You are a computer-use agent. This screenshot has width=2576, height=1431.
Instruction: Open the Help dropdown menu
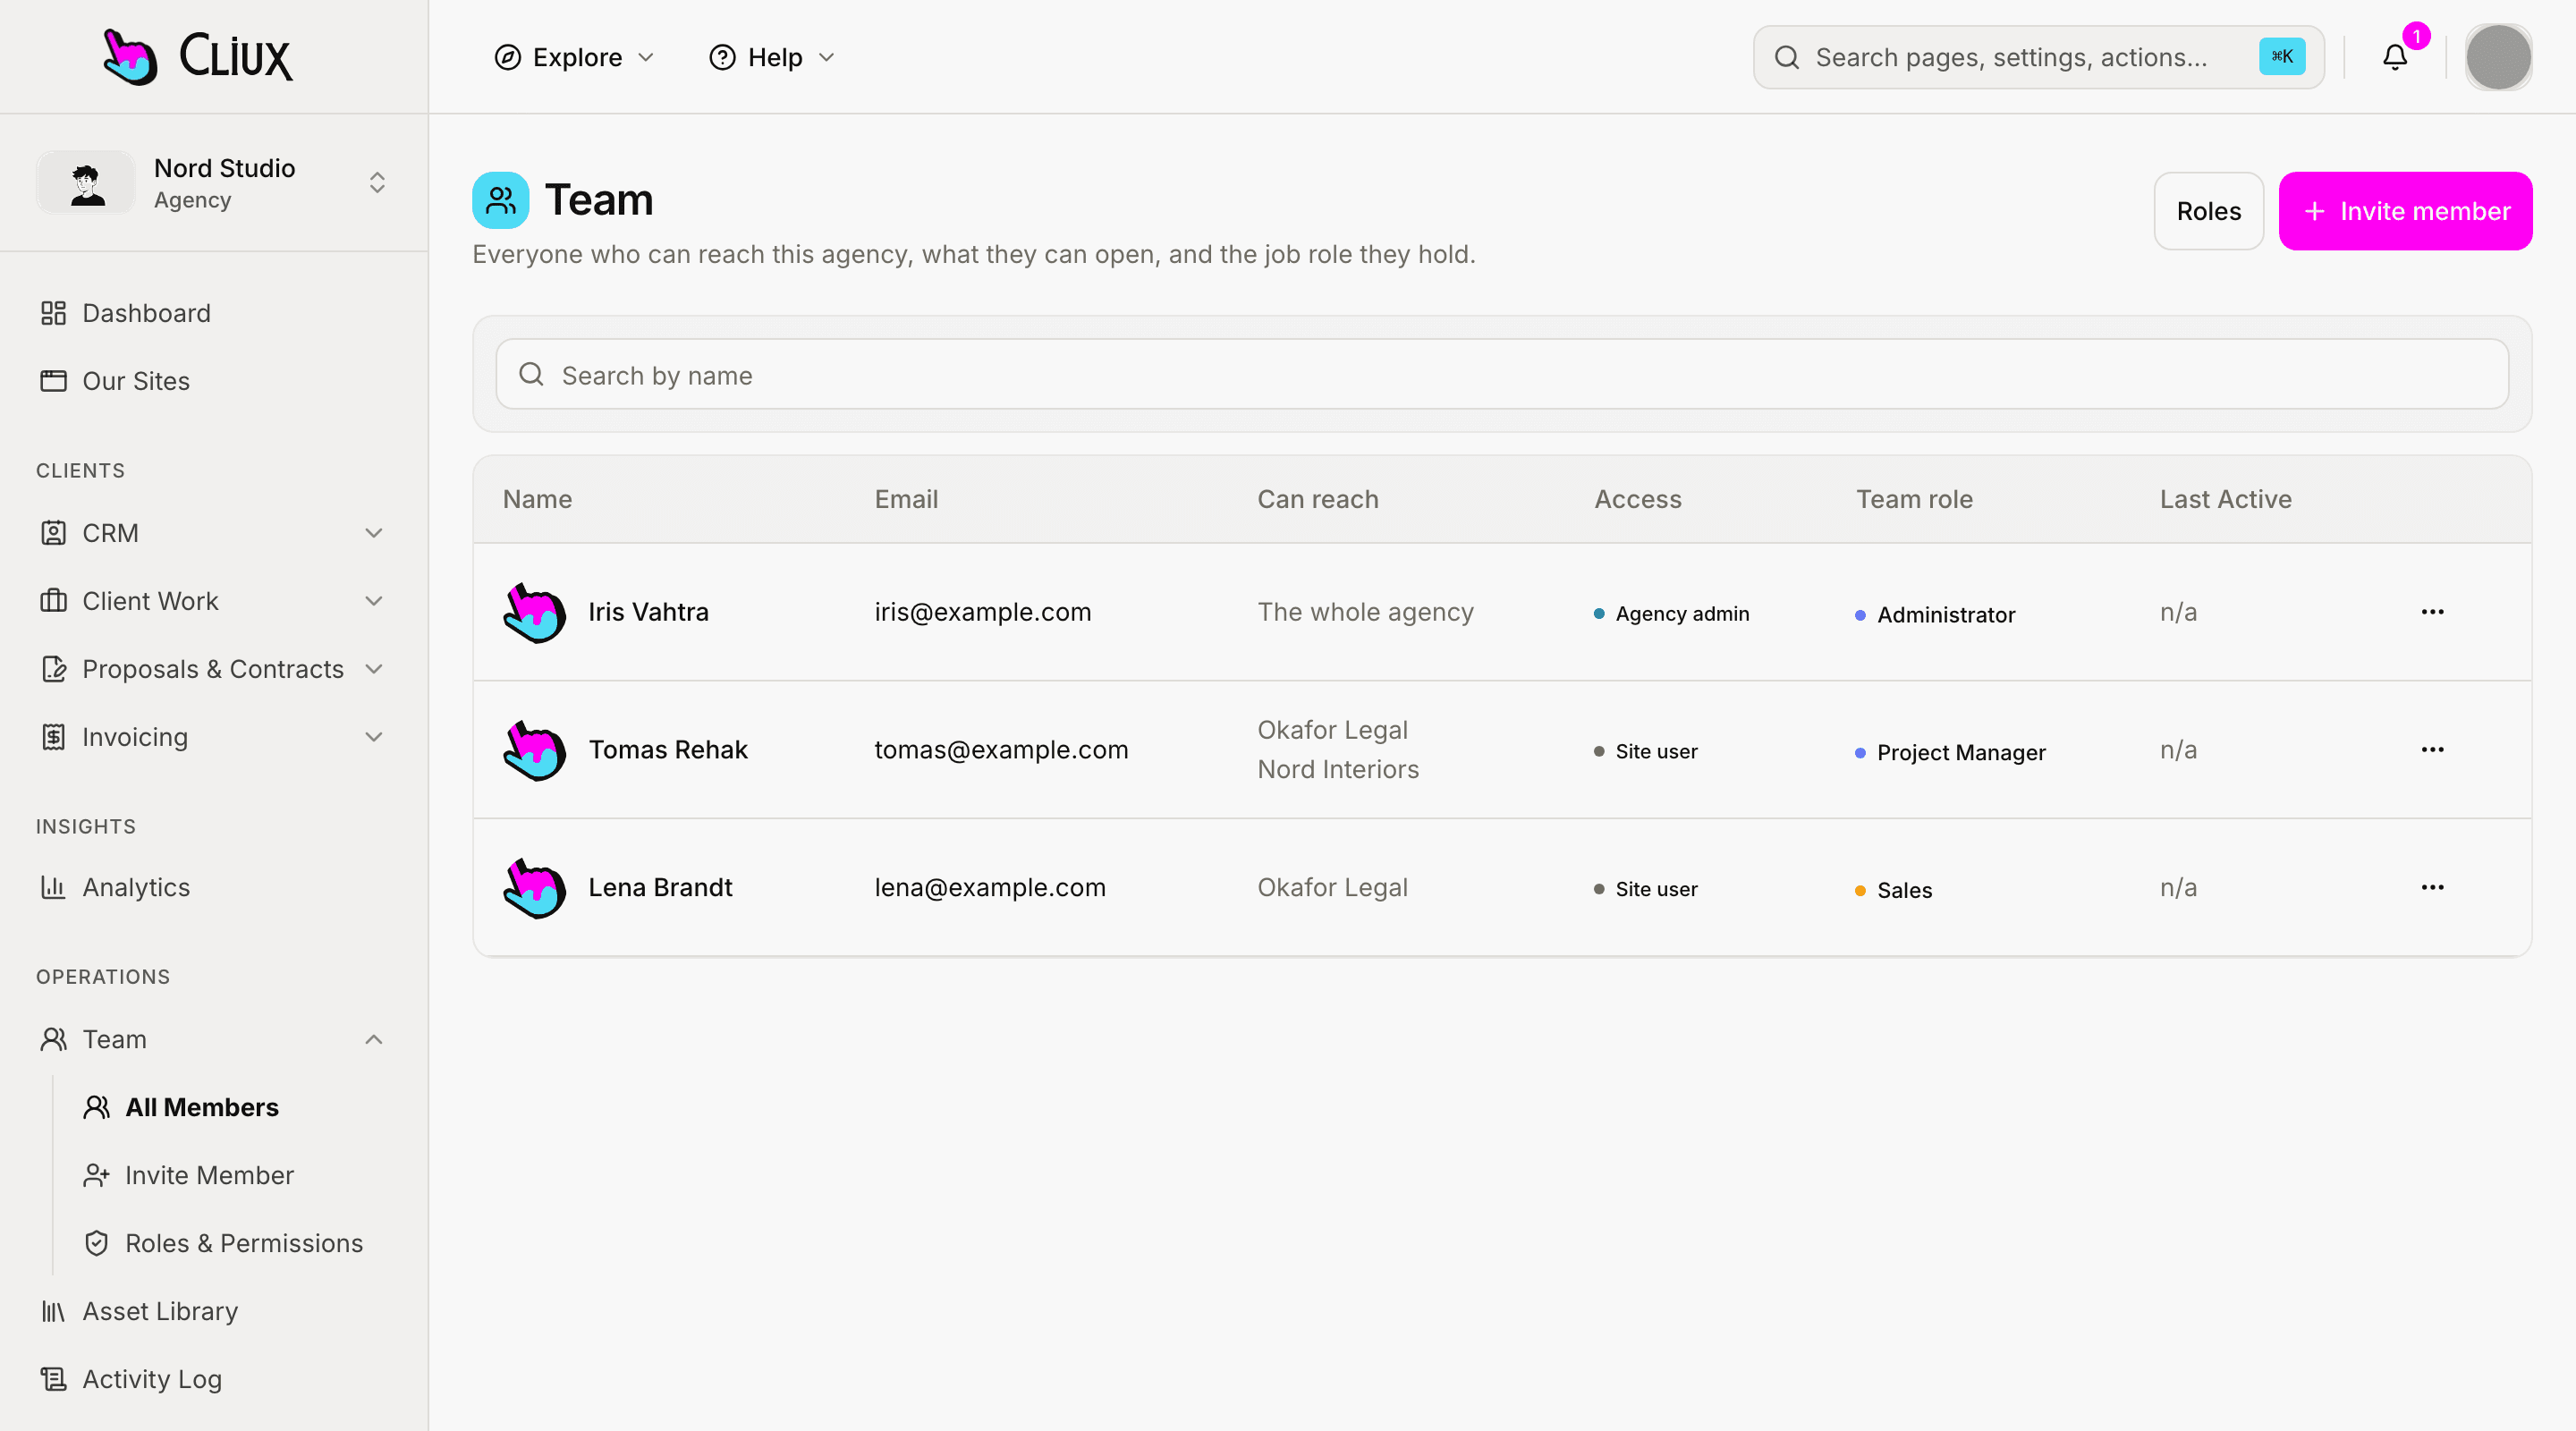tap(771, 57)
